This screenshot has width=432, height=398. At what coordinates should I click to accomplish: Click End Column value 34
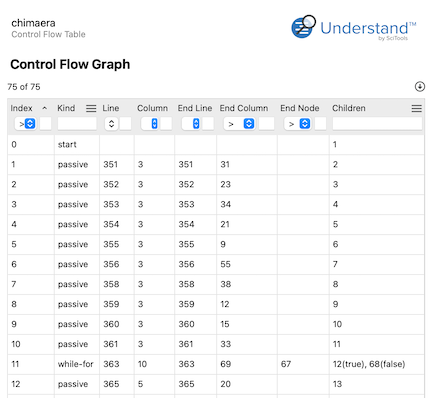click(225, 204)
